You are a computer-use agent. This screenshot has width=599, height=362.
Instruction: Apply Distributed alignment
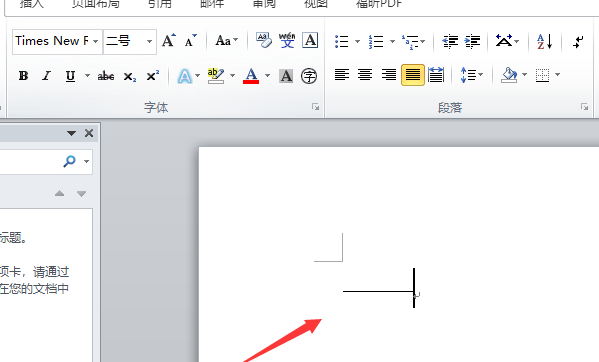click(x=436, y=75)
